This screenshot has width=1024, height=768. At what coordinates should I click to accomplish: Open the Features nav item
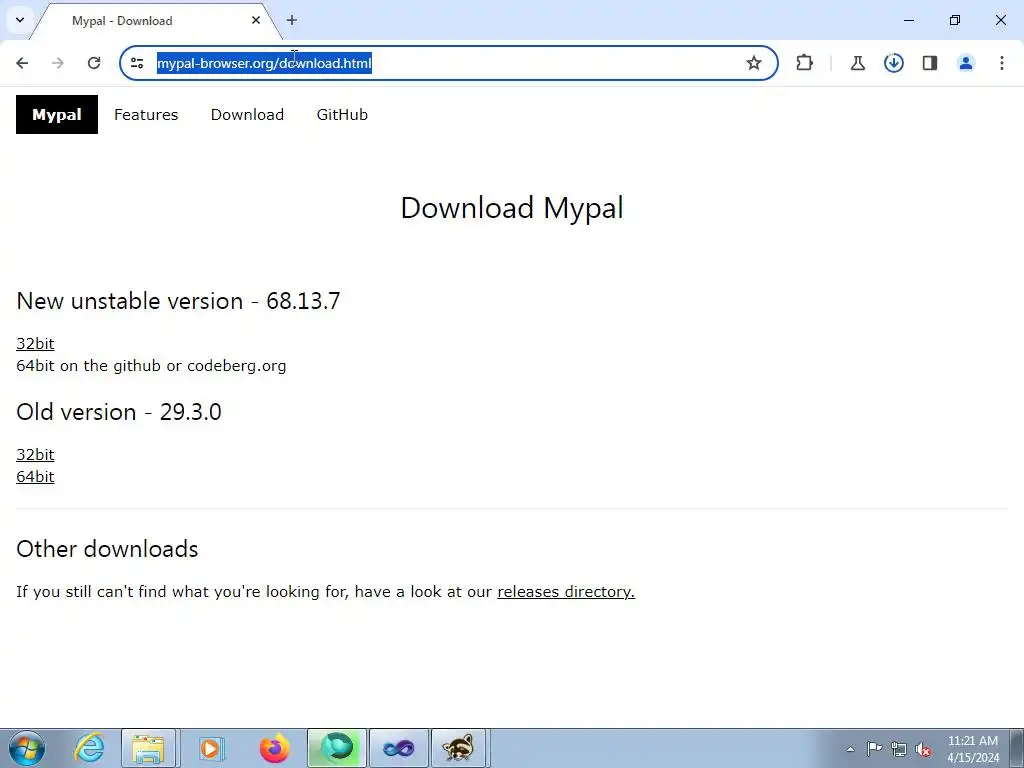pyautogui.click(x=146, y=114)
